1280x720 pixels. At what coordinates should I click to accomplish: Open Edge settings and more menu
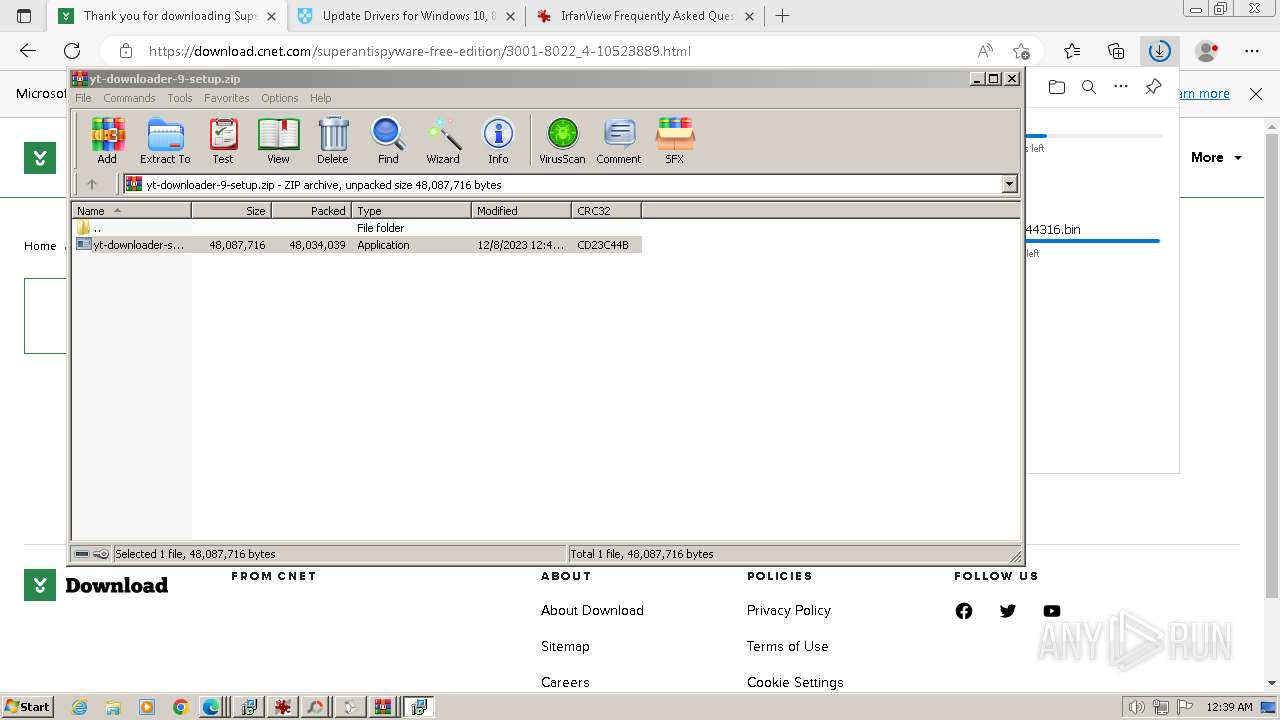1252,51
